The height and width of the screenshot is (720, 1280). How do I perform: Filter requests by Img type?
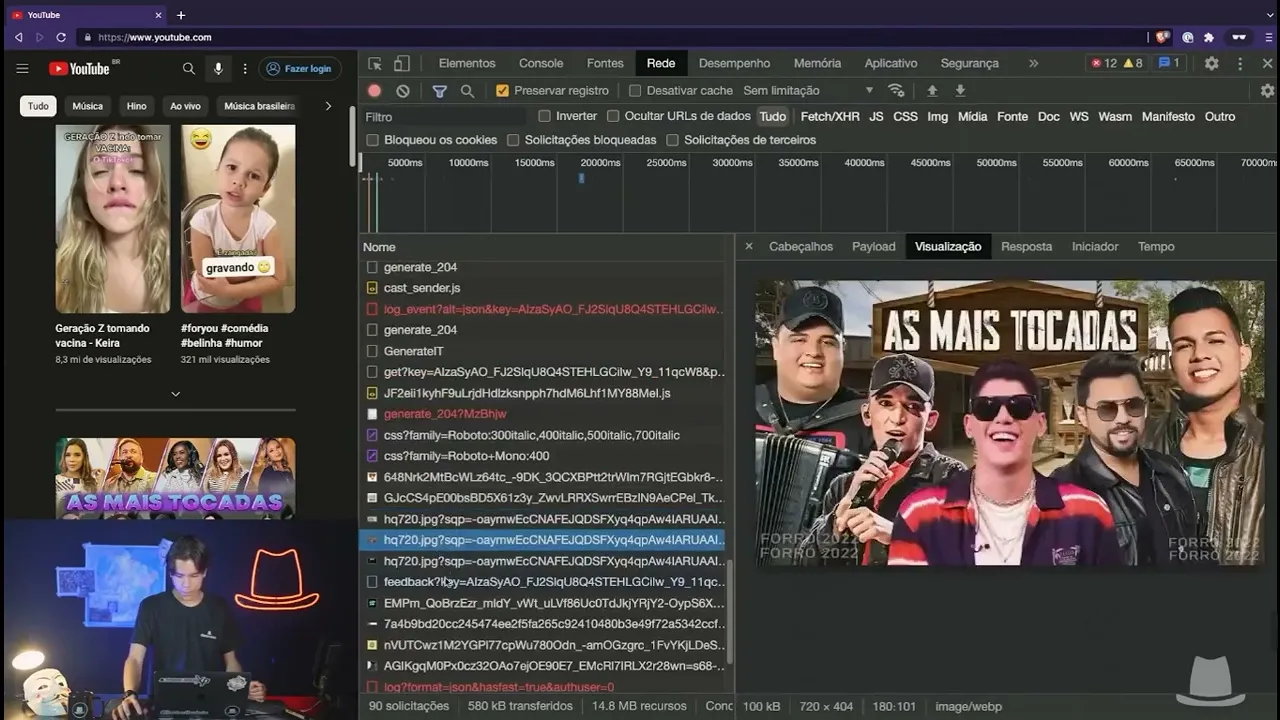pyautogui.click(x=937, y=116)
